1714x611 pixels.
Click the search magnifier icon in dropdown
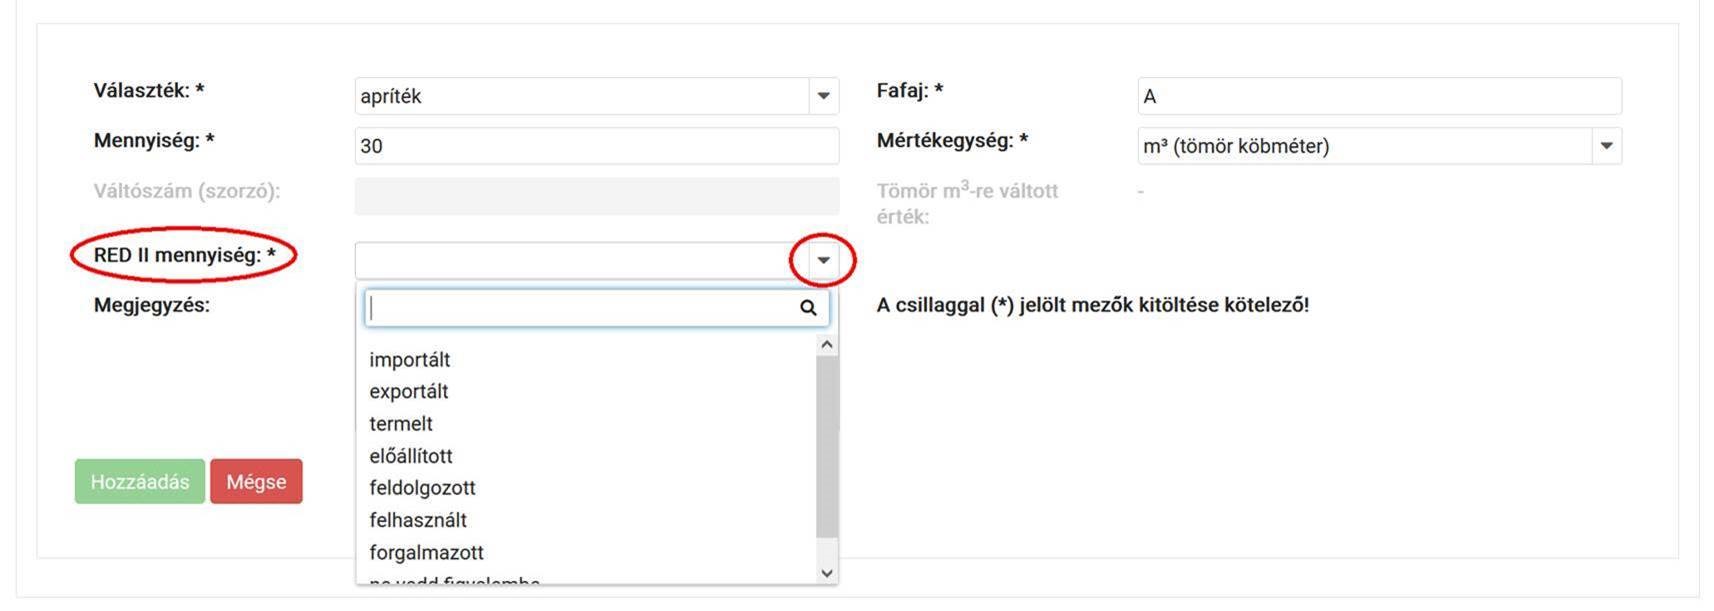click(808, 308)
